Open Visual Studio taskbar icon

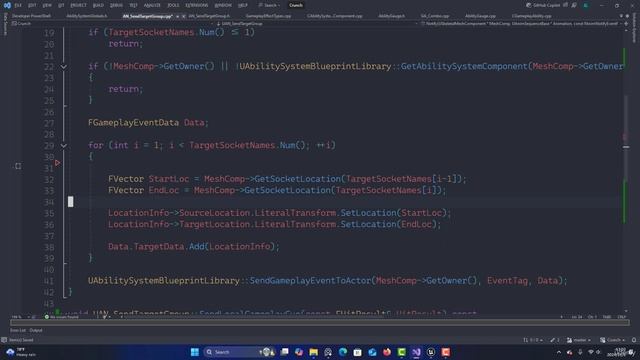(x=416, y=352)
